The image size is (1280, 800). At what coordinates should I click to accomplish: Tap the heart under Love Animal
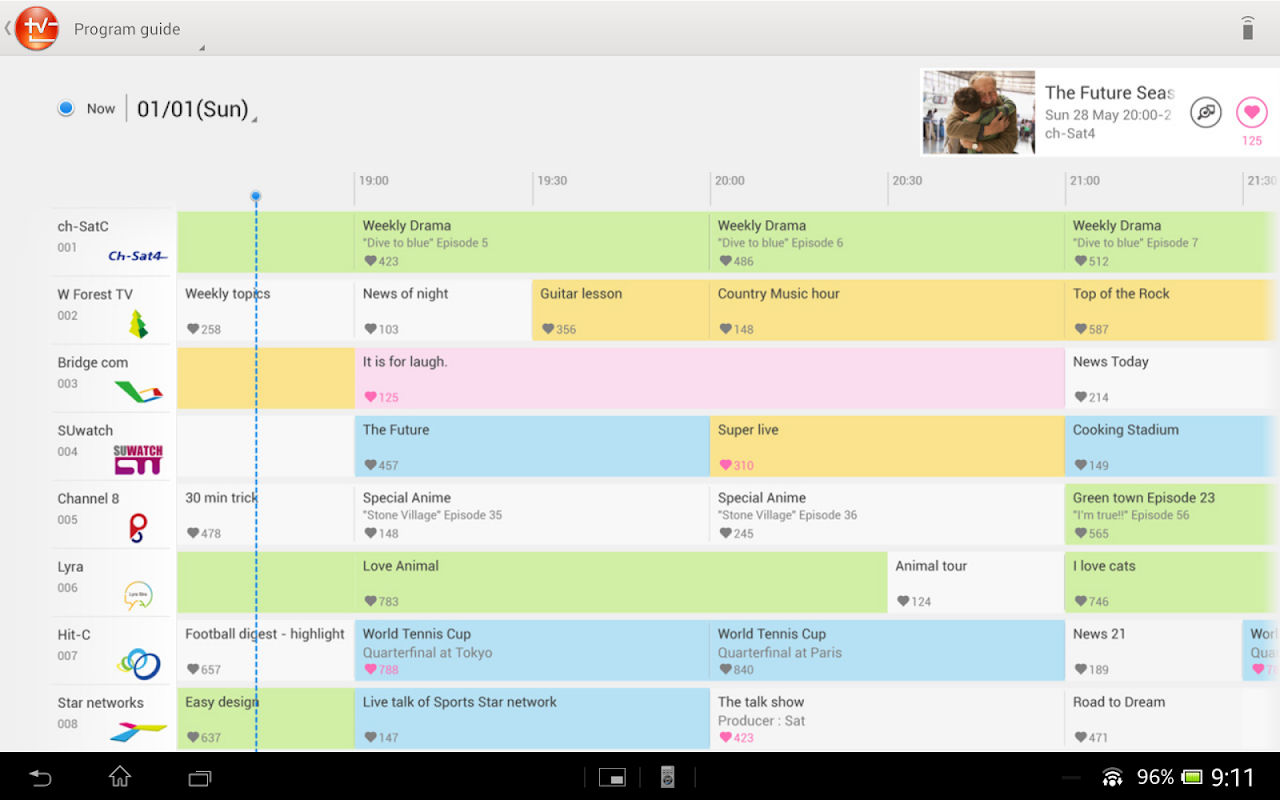click(x=370, y=601)
